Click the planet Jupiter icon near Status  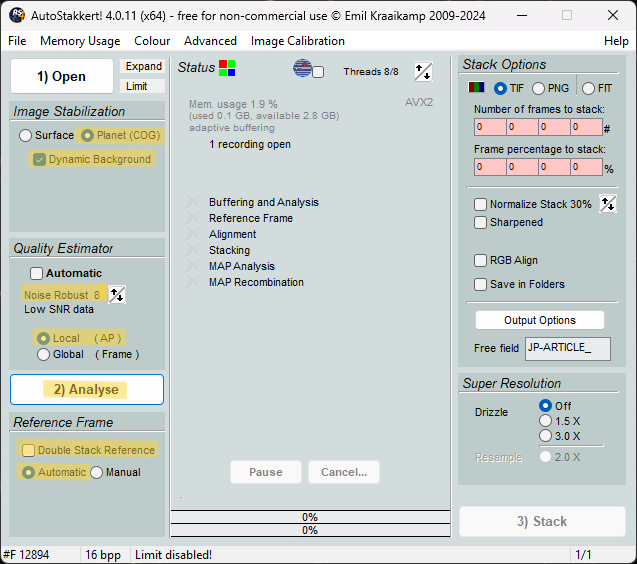coord(303,68)
